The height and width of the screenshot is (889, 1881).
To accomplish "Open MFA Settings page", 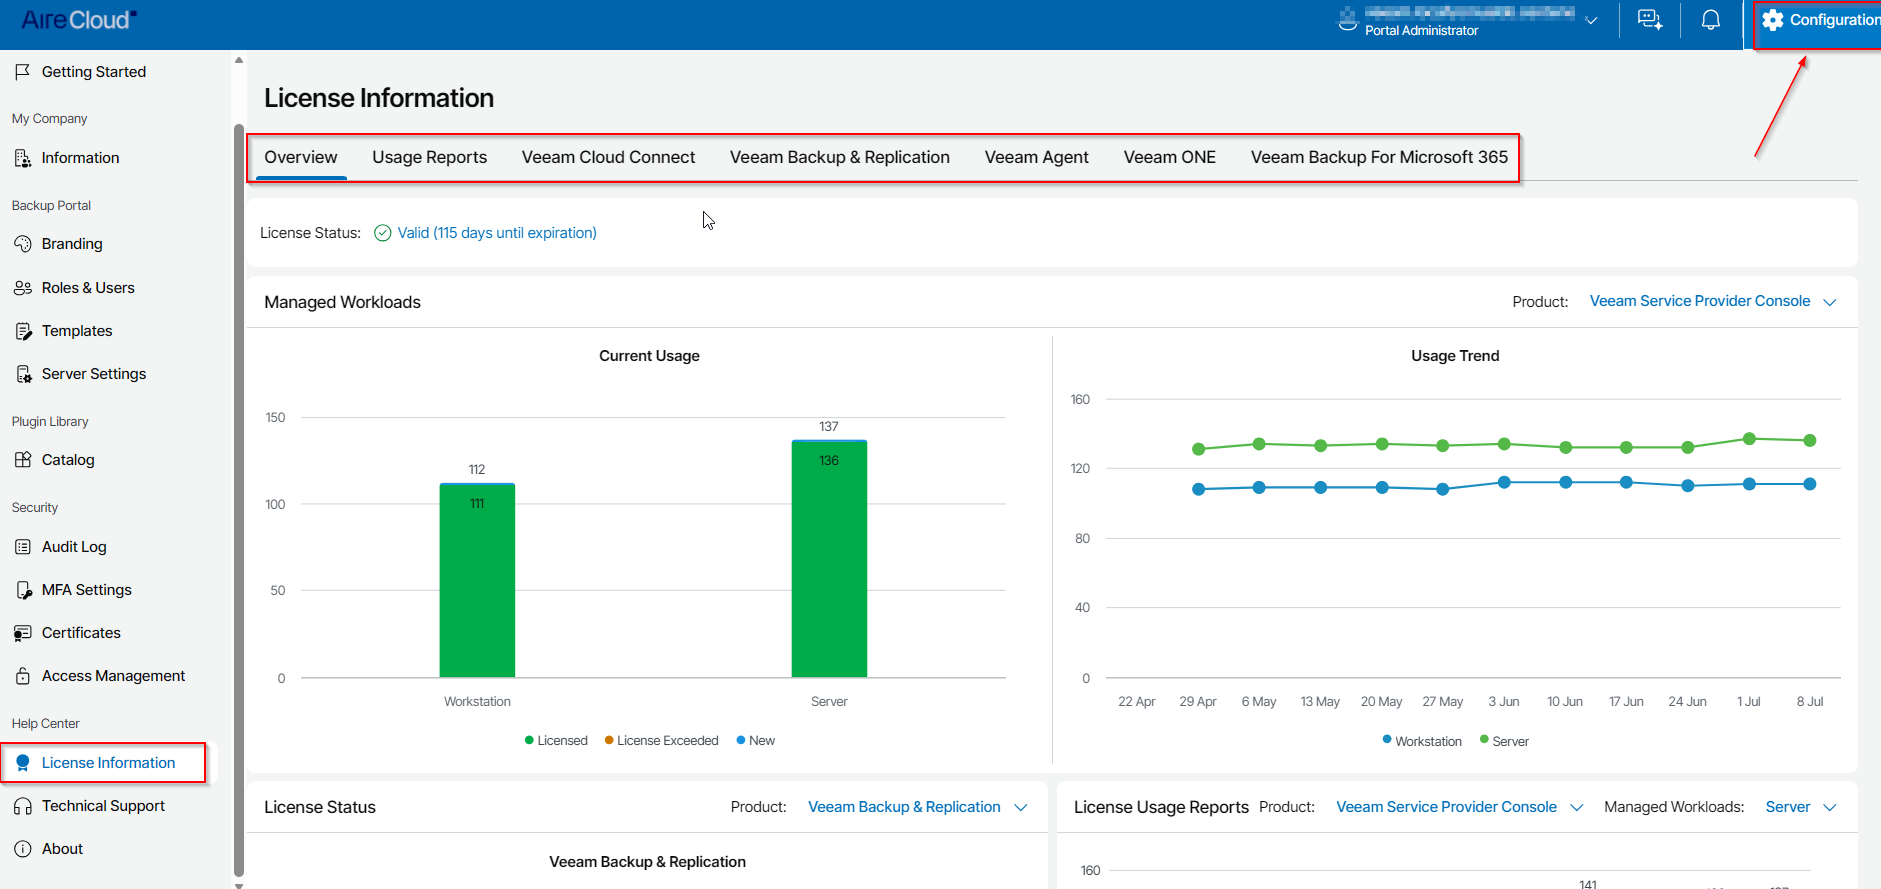I will [x=87, y=590].
